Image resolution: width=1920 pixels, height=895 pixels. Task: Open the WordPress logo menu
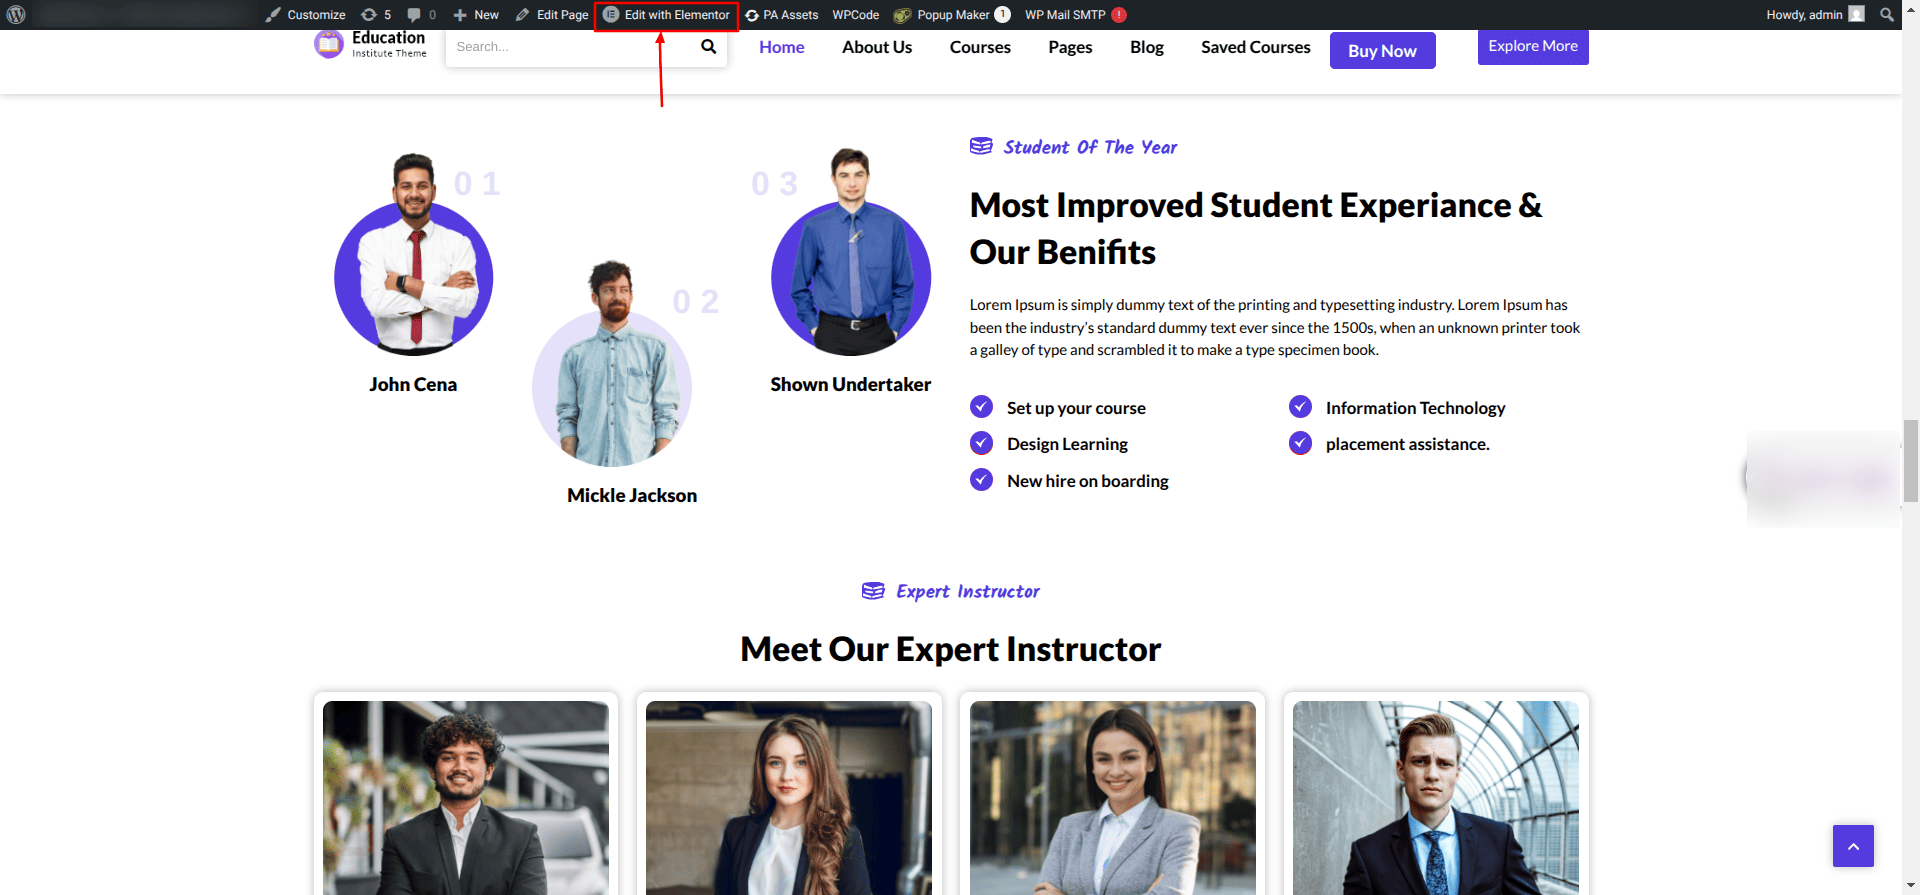(16, 15)
